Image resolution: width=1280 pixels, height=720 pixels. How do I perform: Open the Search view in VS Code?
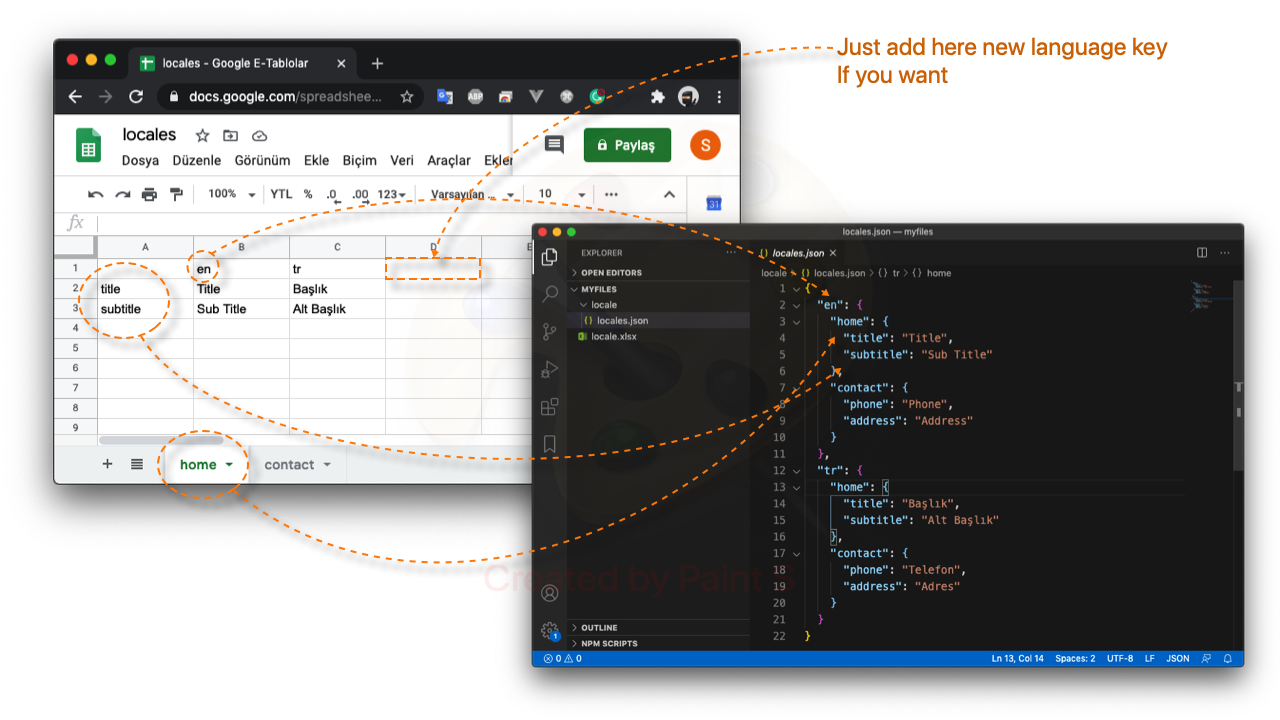click(549, 294)
